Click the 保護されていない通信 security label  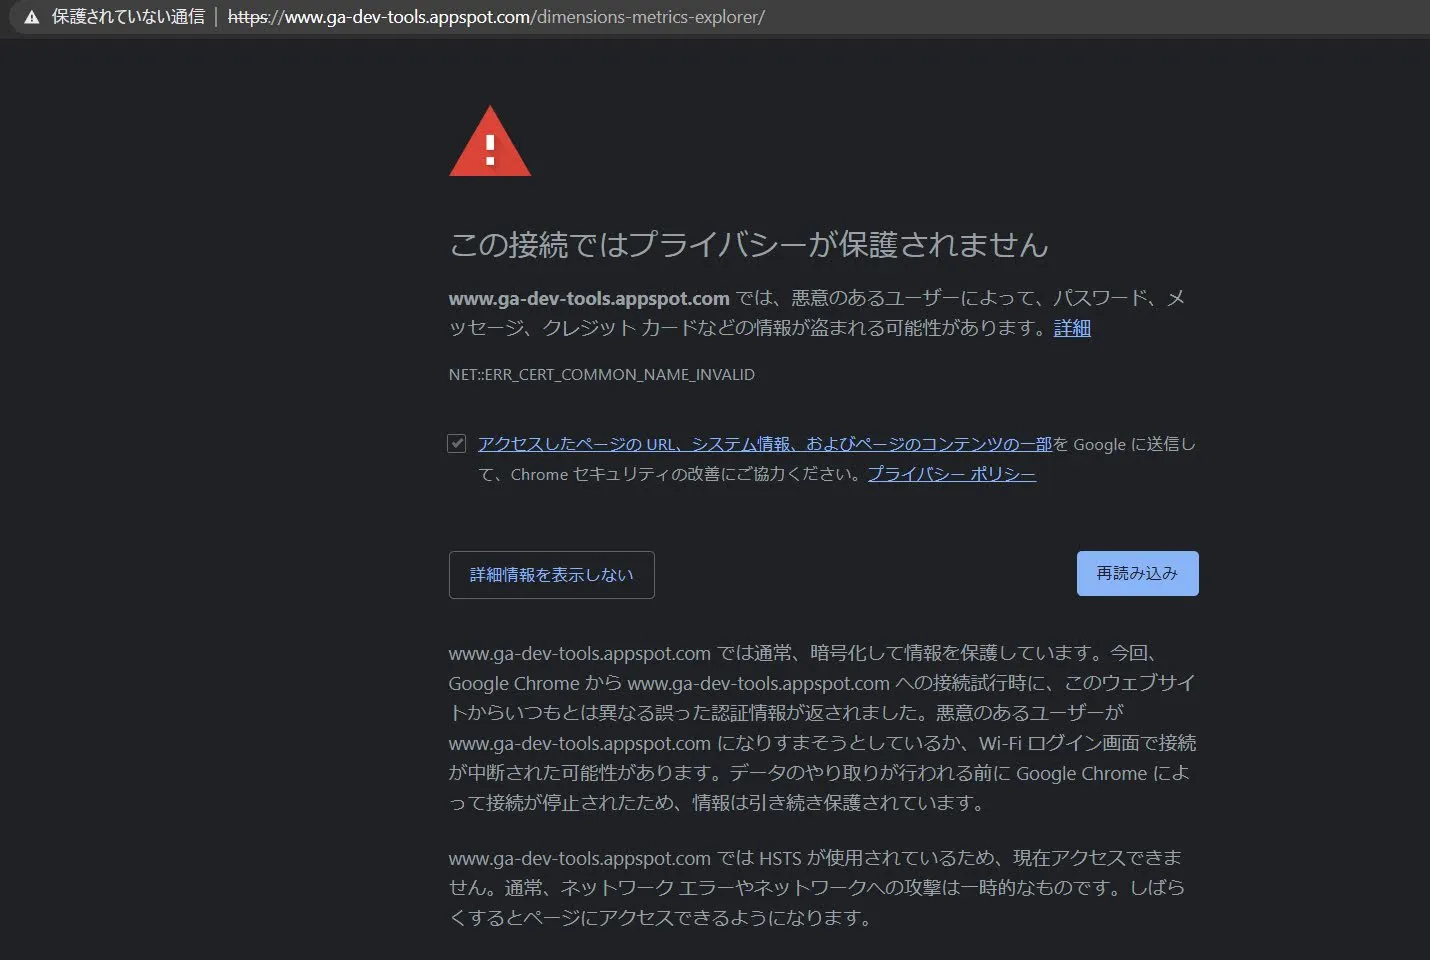coord(128,17)
